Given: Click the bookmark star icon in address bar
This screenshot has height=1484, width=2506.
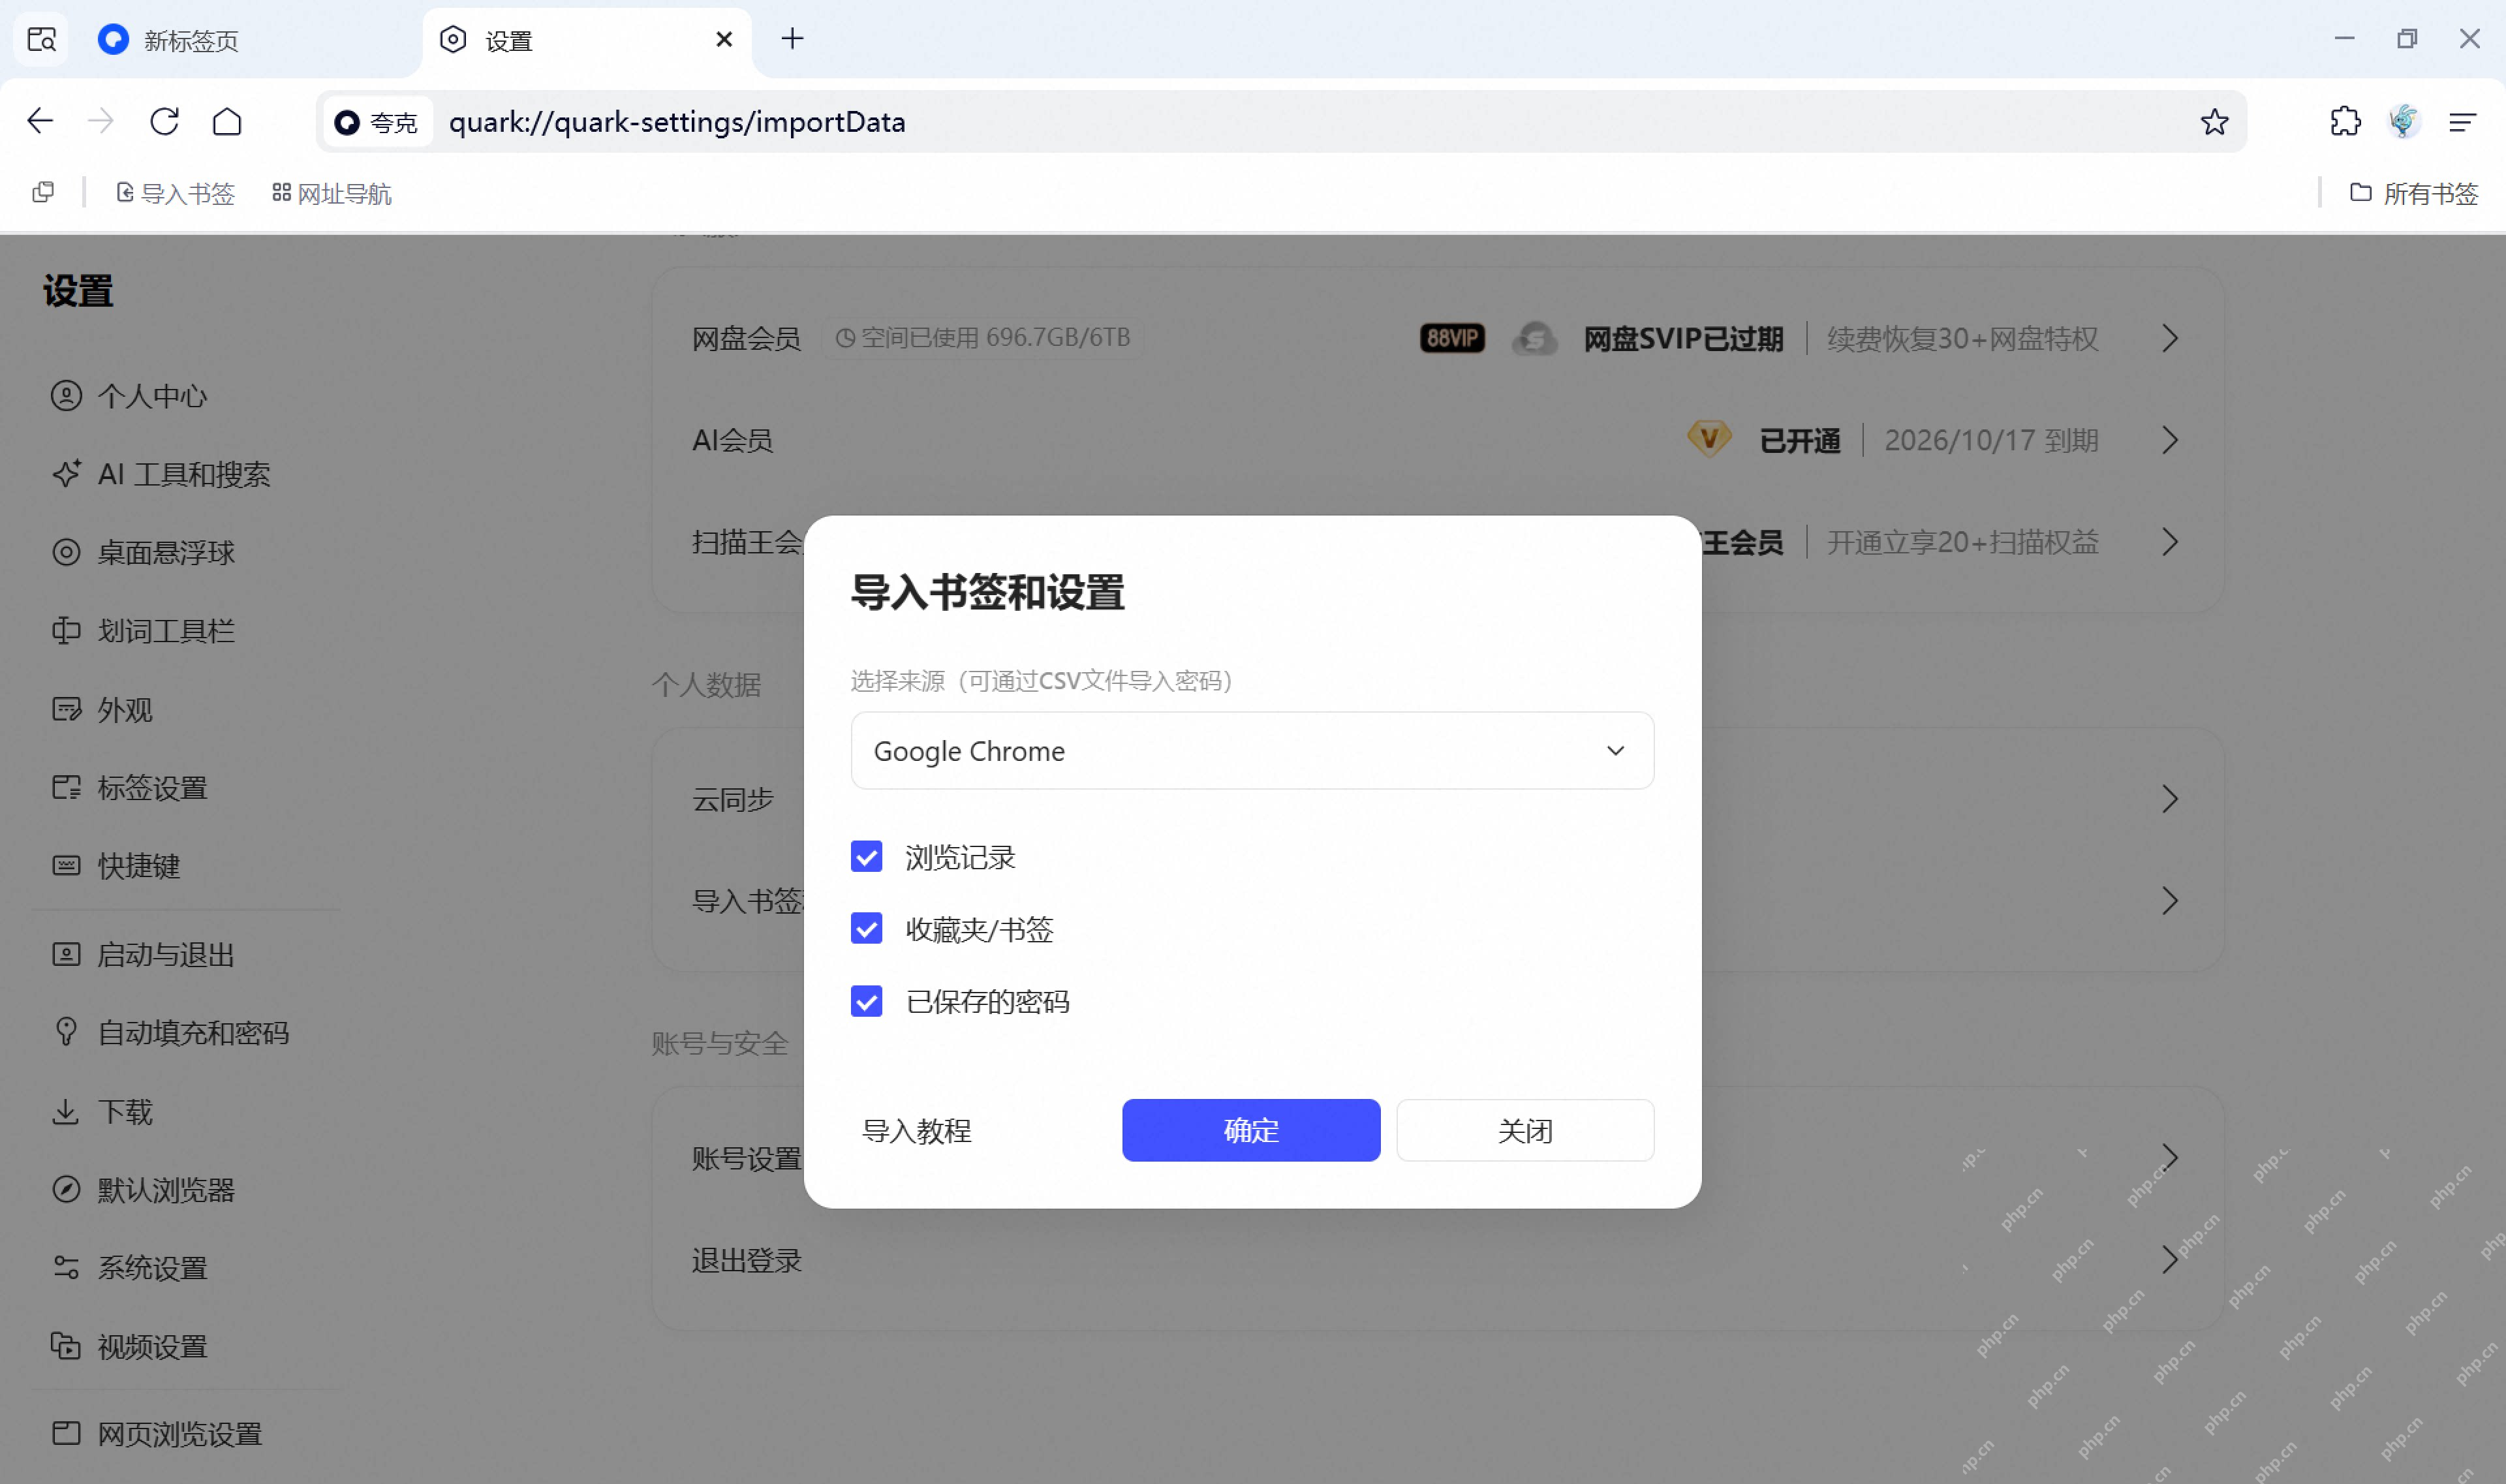Looking at the screenshot, I should point(2214,122).
